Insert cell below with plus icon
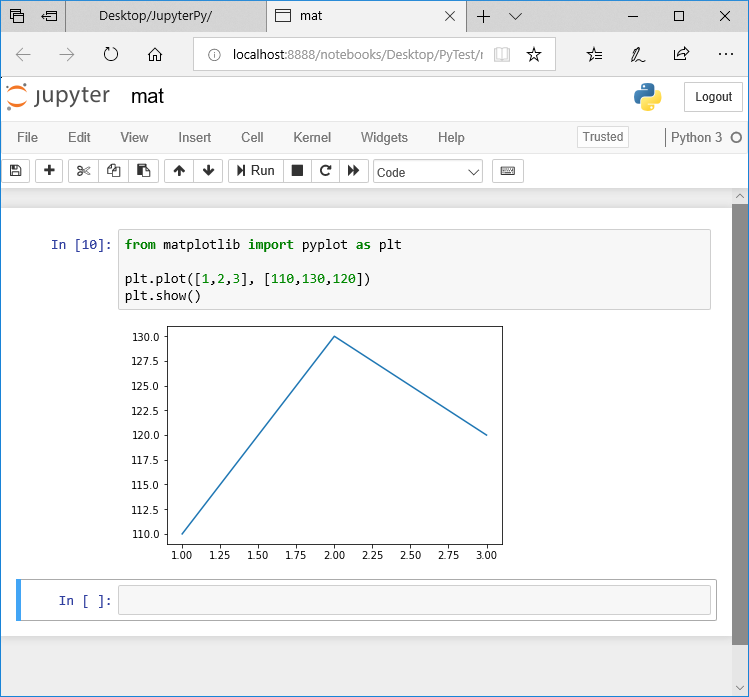 tap(49, 171)
